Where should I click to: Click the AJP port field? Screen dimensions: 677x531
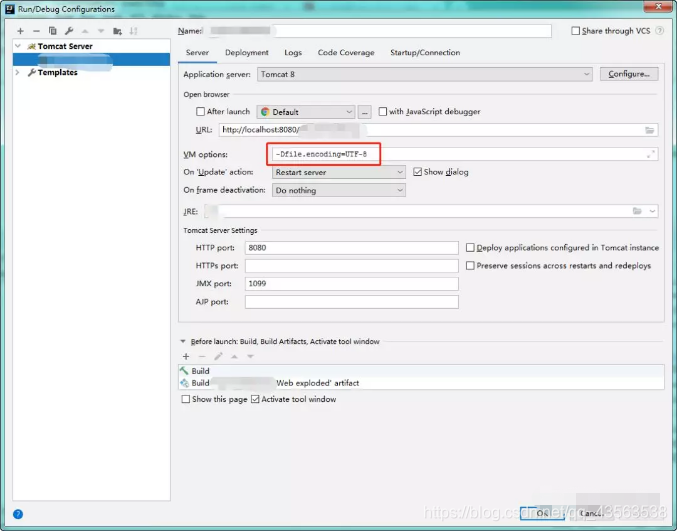[351, 302]
